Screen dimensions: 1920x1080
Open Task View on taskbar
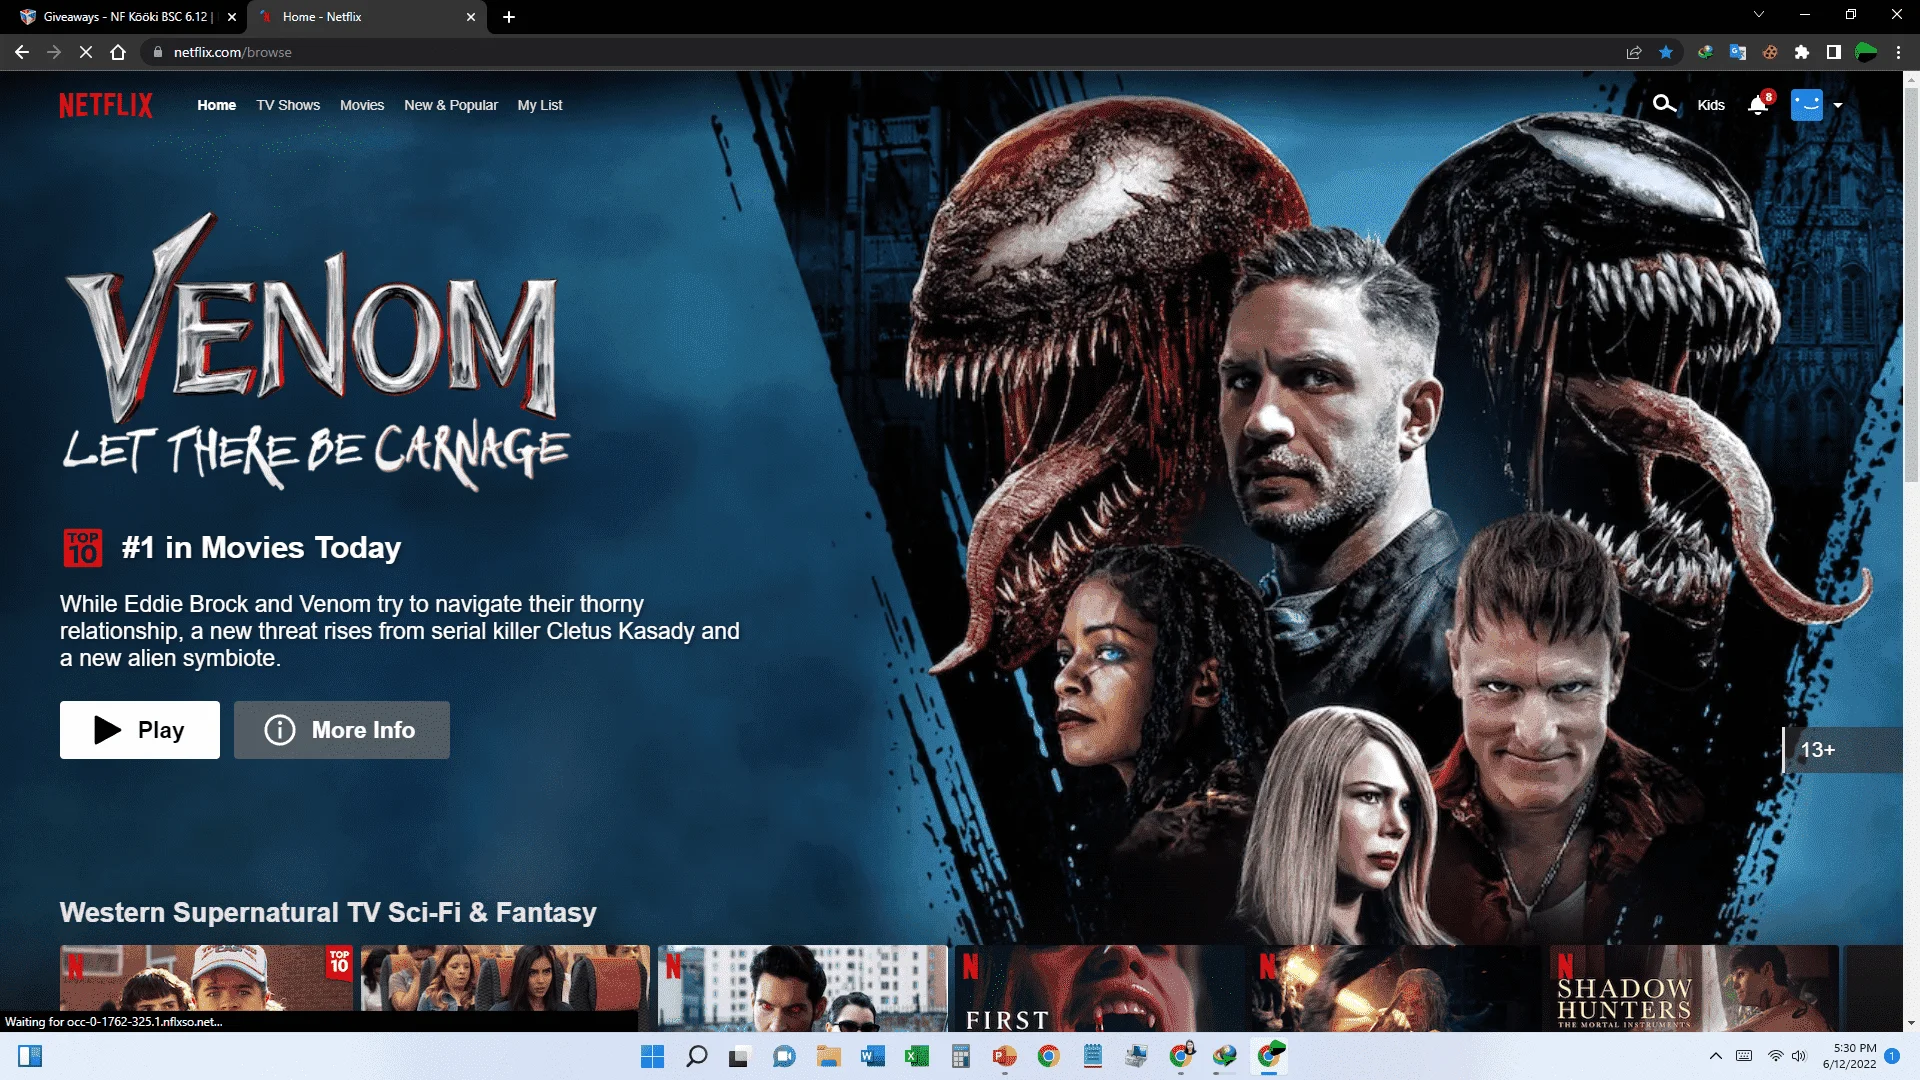pyautogui.click(x=739, y=1056)
